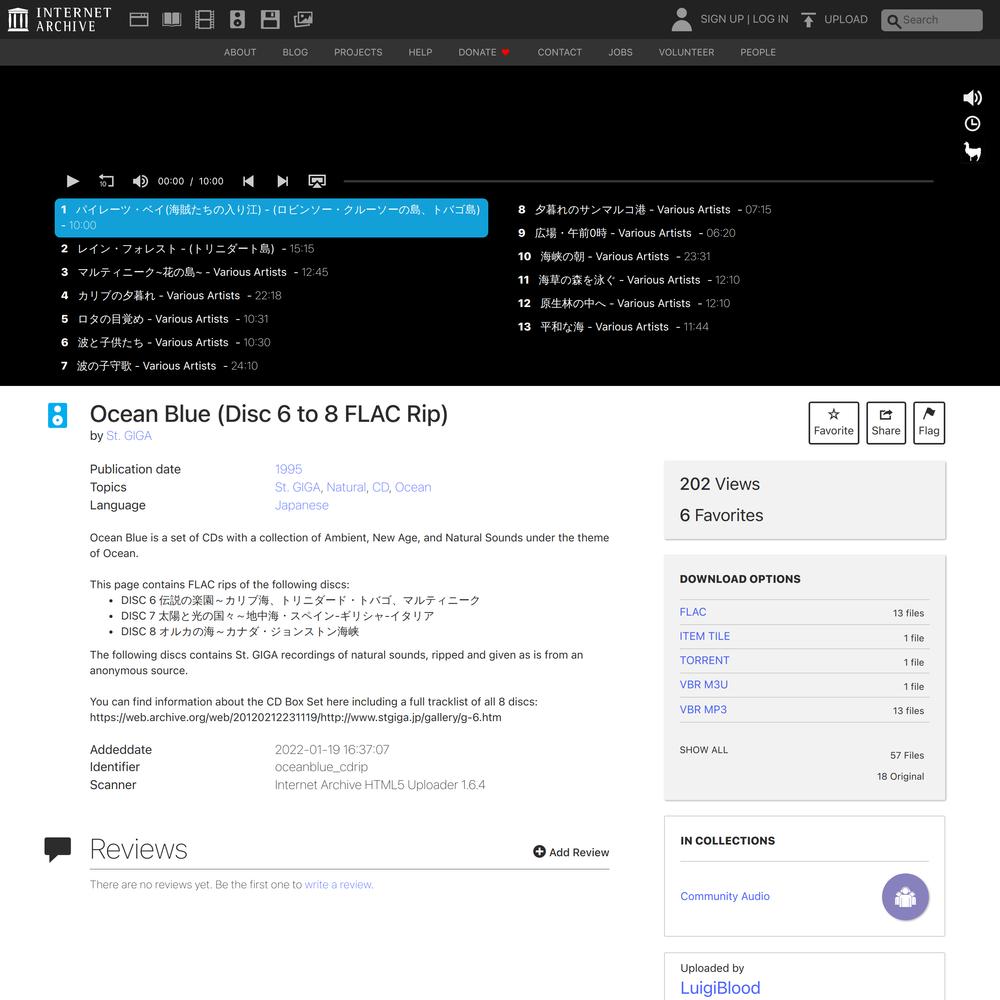Select track 4 カリブの夕暮れ
Screen dimensions: 1000x1000
pos(171,296)
